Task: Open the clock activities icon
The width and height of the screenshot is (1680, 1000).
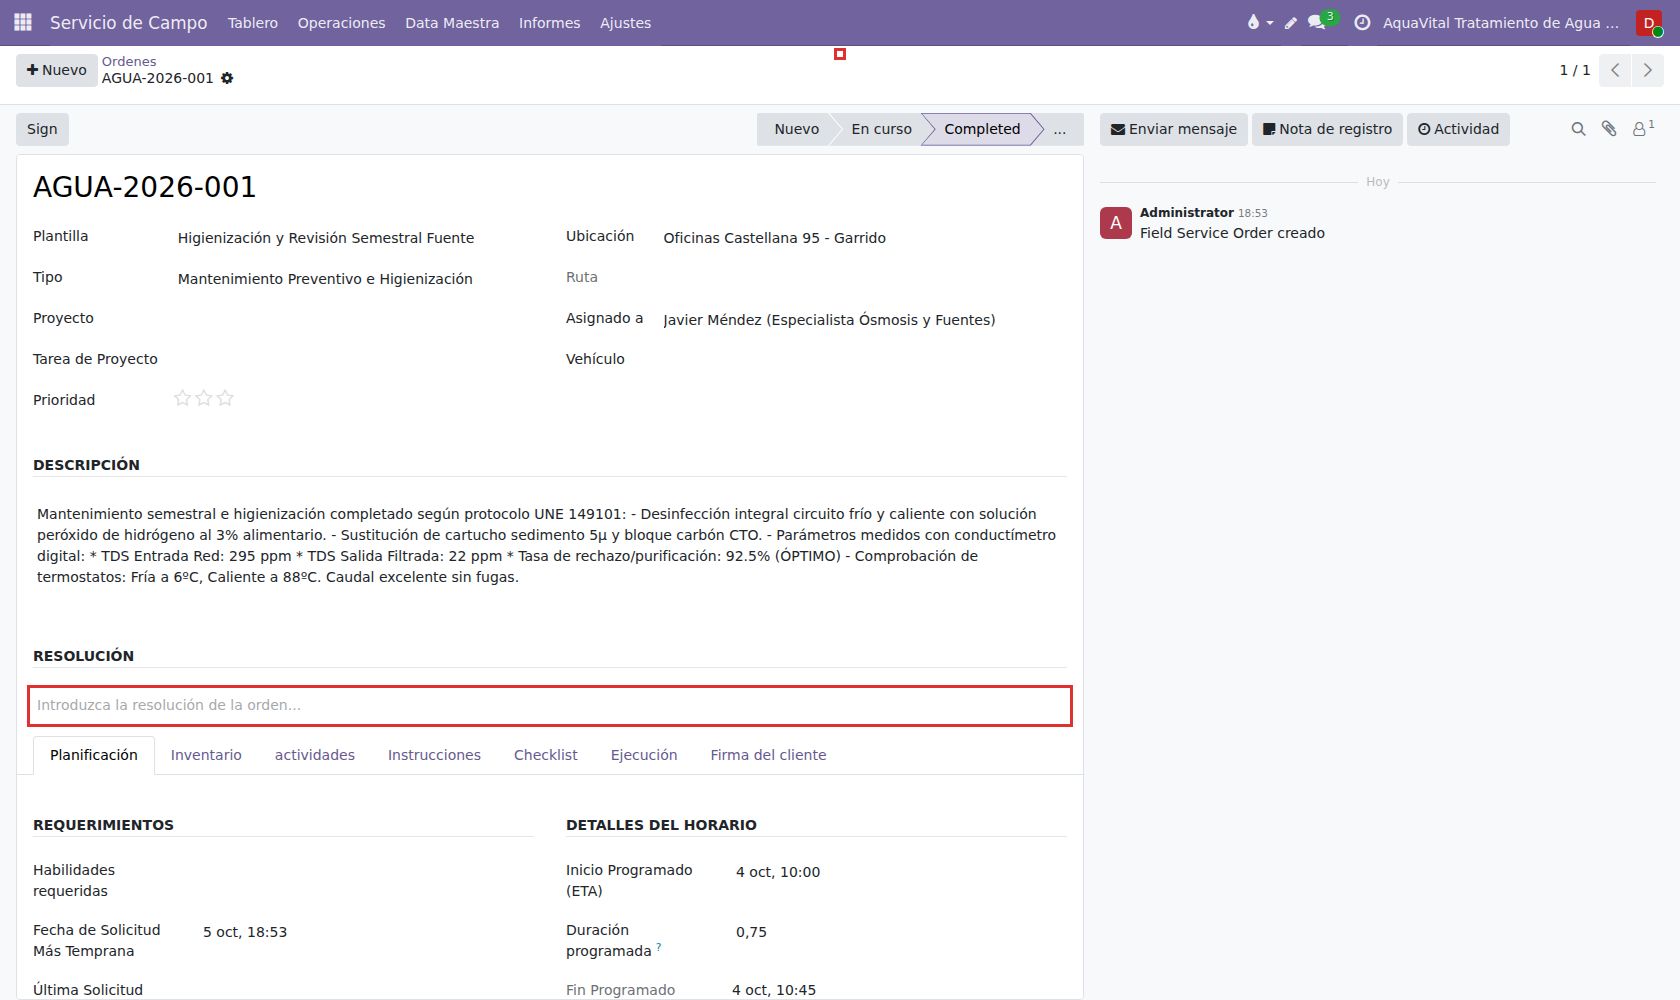Action: click(x=1362, y=22)
